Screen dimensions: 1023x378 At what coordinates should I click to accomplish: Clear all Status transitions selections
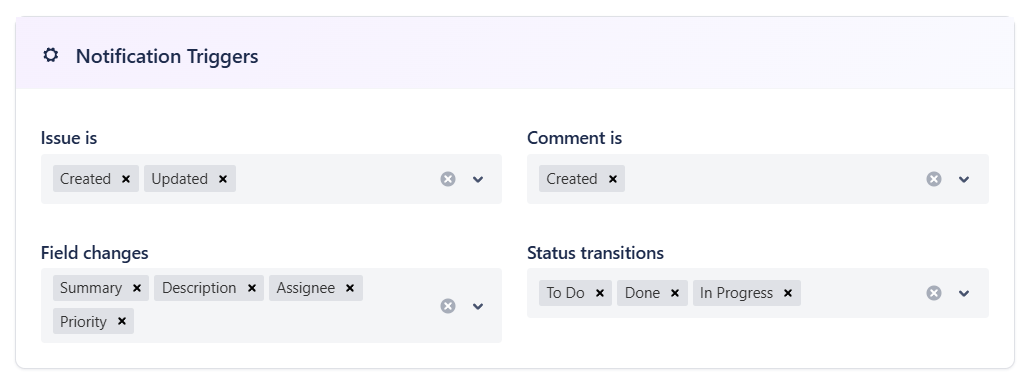(934, 293)
